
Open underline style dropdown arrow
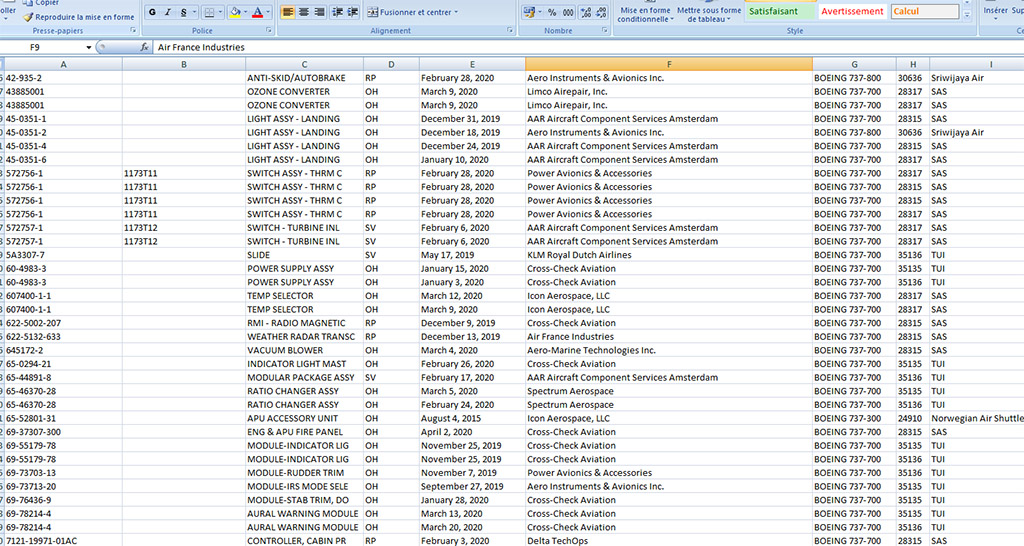(x=194, y=12)
